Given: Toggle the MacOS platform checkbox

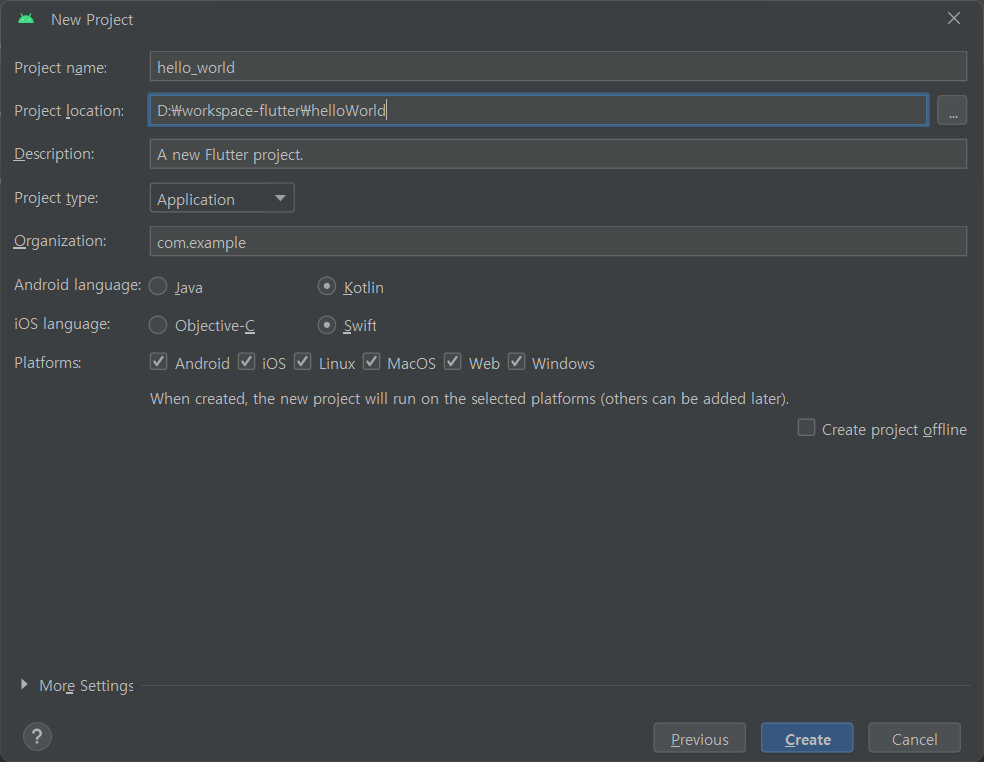Looking at the screenshot, I should 372,362.
